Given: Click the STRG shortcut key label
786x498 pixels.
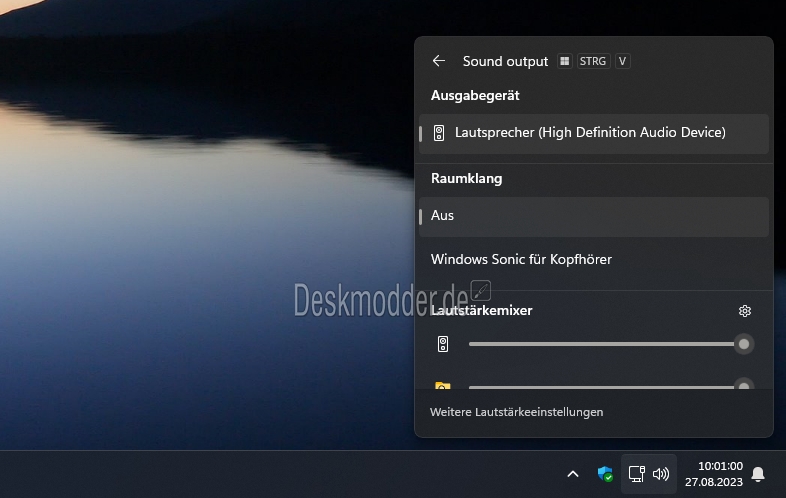Looking at the screenshot, I should click(x=593, y=61).
